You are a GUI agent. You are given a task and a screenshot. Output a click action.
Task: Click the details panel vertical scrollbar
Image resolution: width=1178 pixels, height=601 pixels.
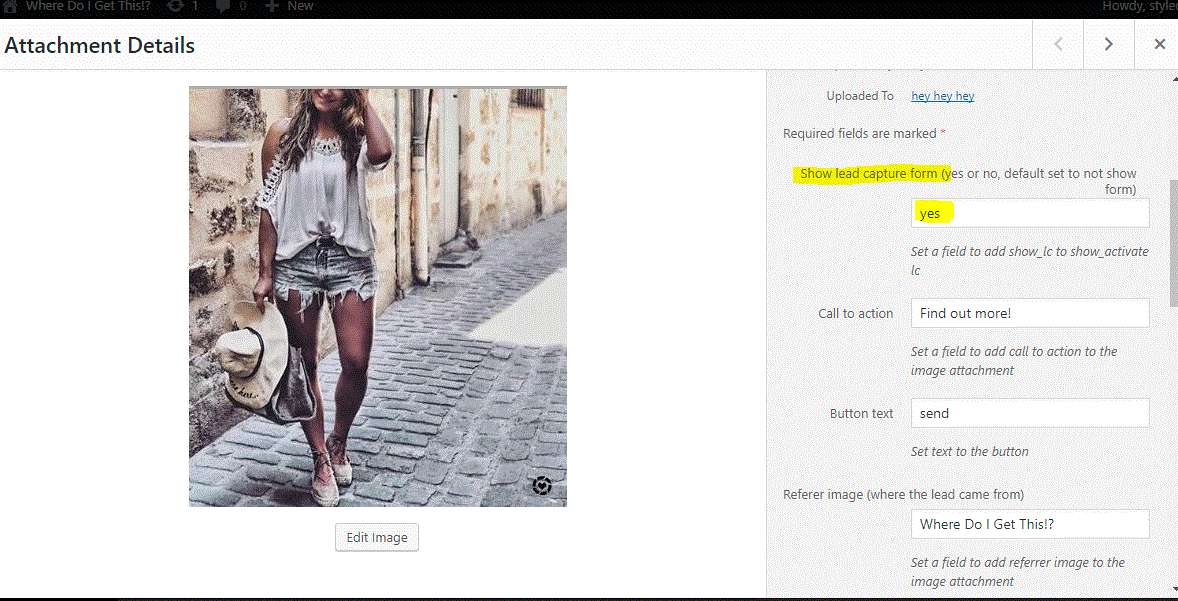(x=1174, y=242)
